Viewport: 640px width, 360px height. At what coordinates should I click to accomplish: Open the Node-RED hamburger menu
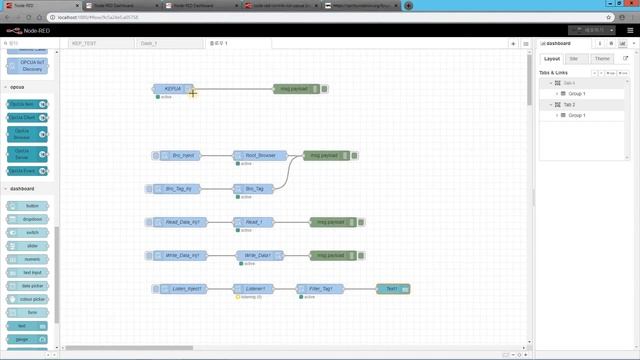tap(630, 31)
